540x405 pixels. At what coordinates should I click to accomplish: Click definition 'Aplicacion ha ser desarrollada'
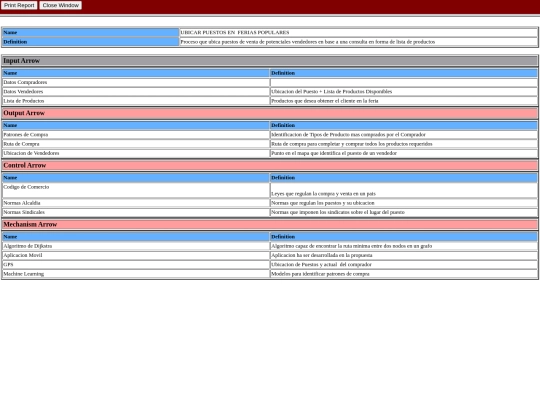click(322, 256)
